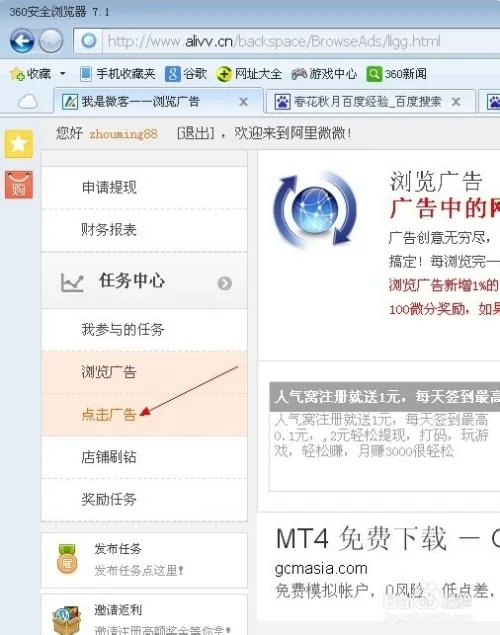Click the 发布任务 link
500x635 pixels.
click(118, 549)
